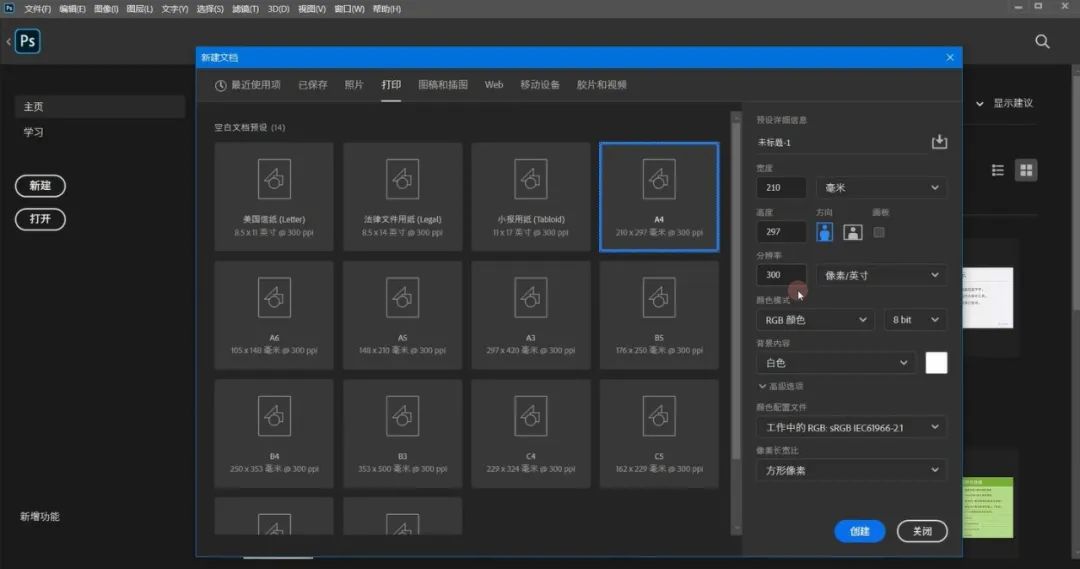1080x569 pixels.
Task: Open 新增功能 link
Action: click(x=39, y=517)
